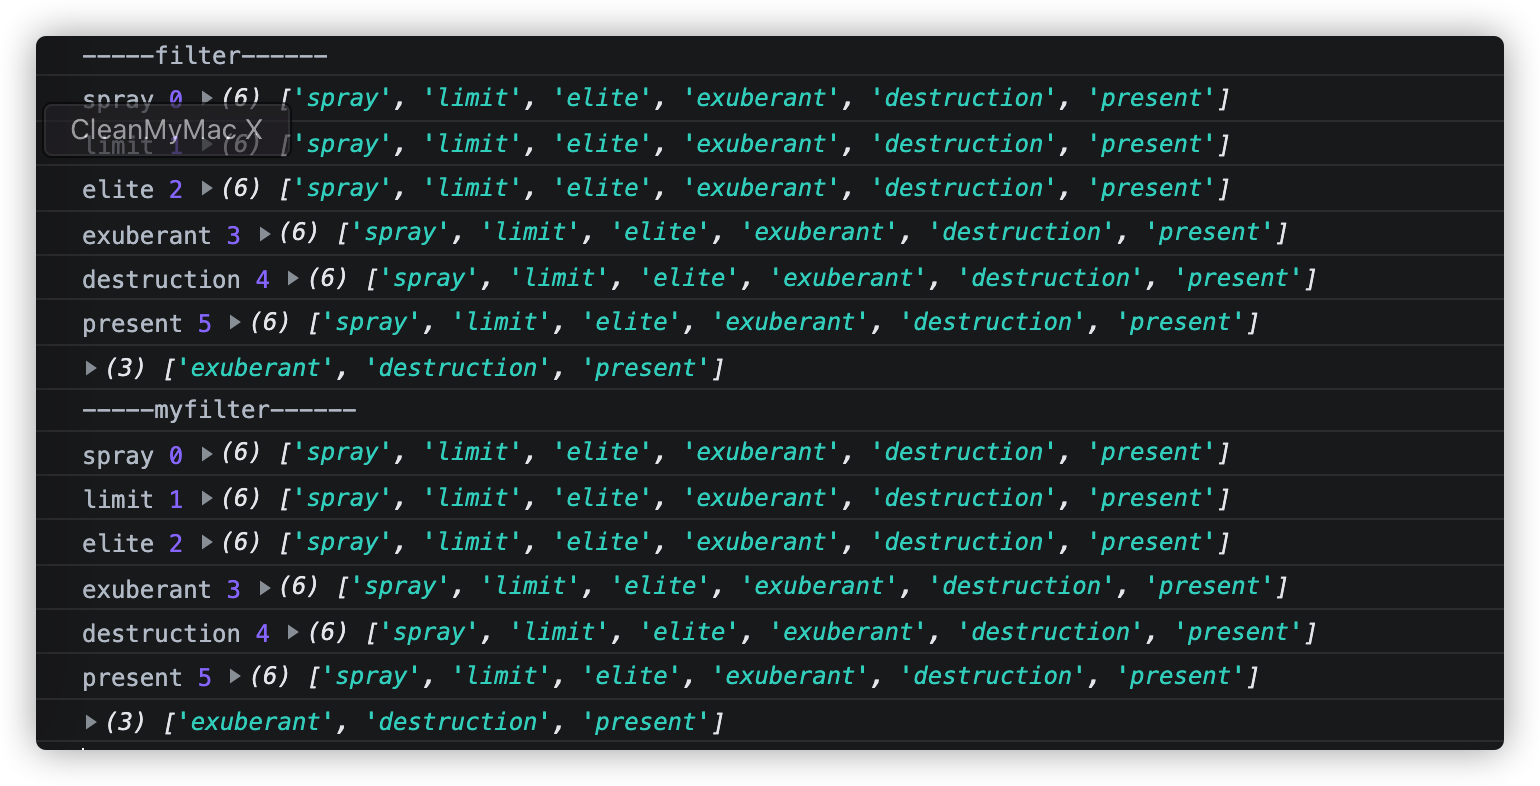
Task: Expand array next to 'exuberant 3' under myfilter
Action: tap(265, 587)
